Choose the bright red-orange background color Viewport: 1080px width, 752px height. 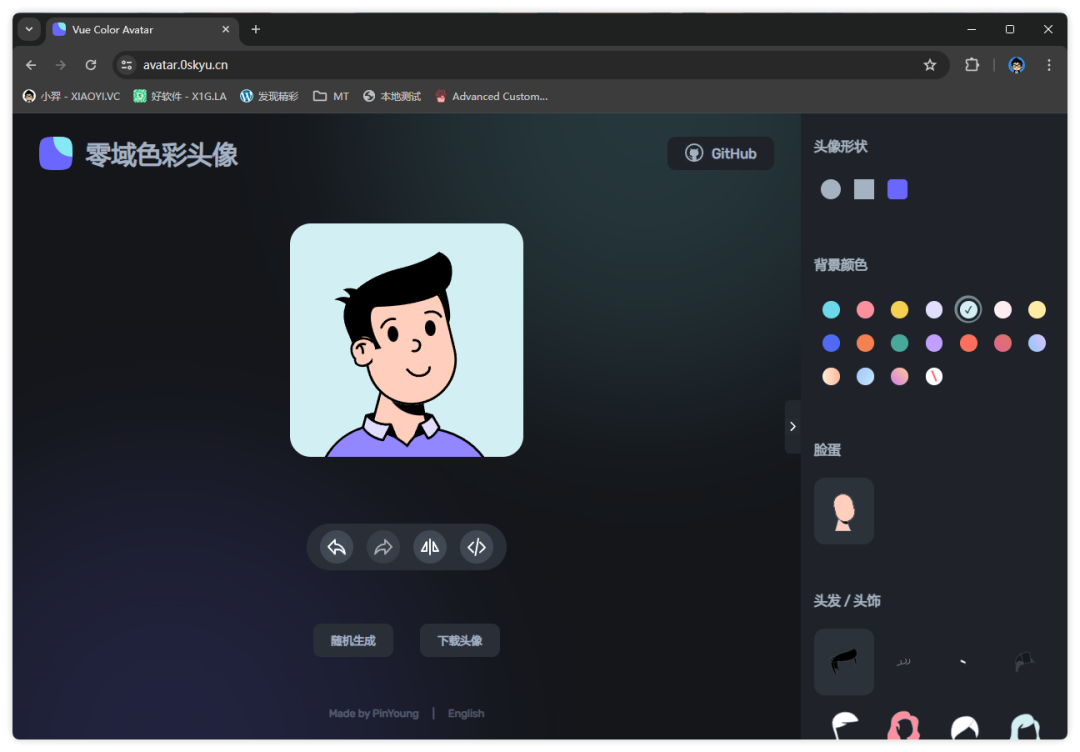968,343
